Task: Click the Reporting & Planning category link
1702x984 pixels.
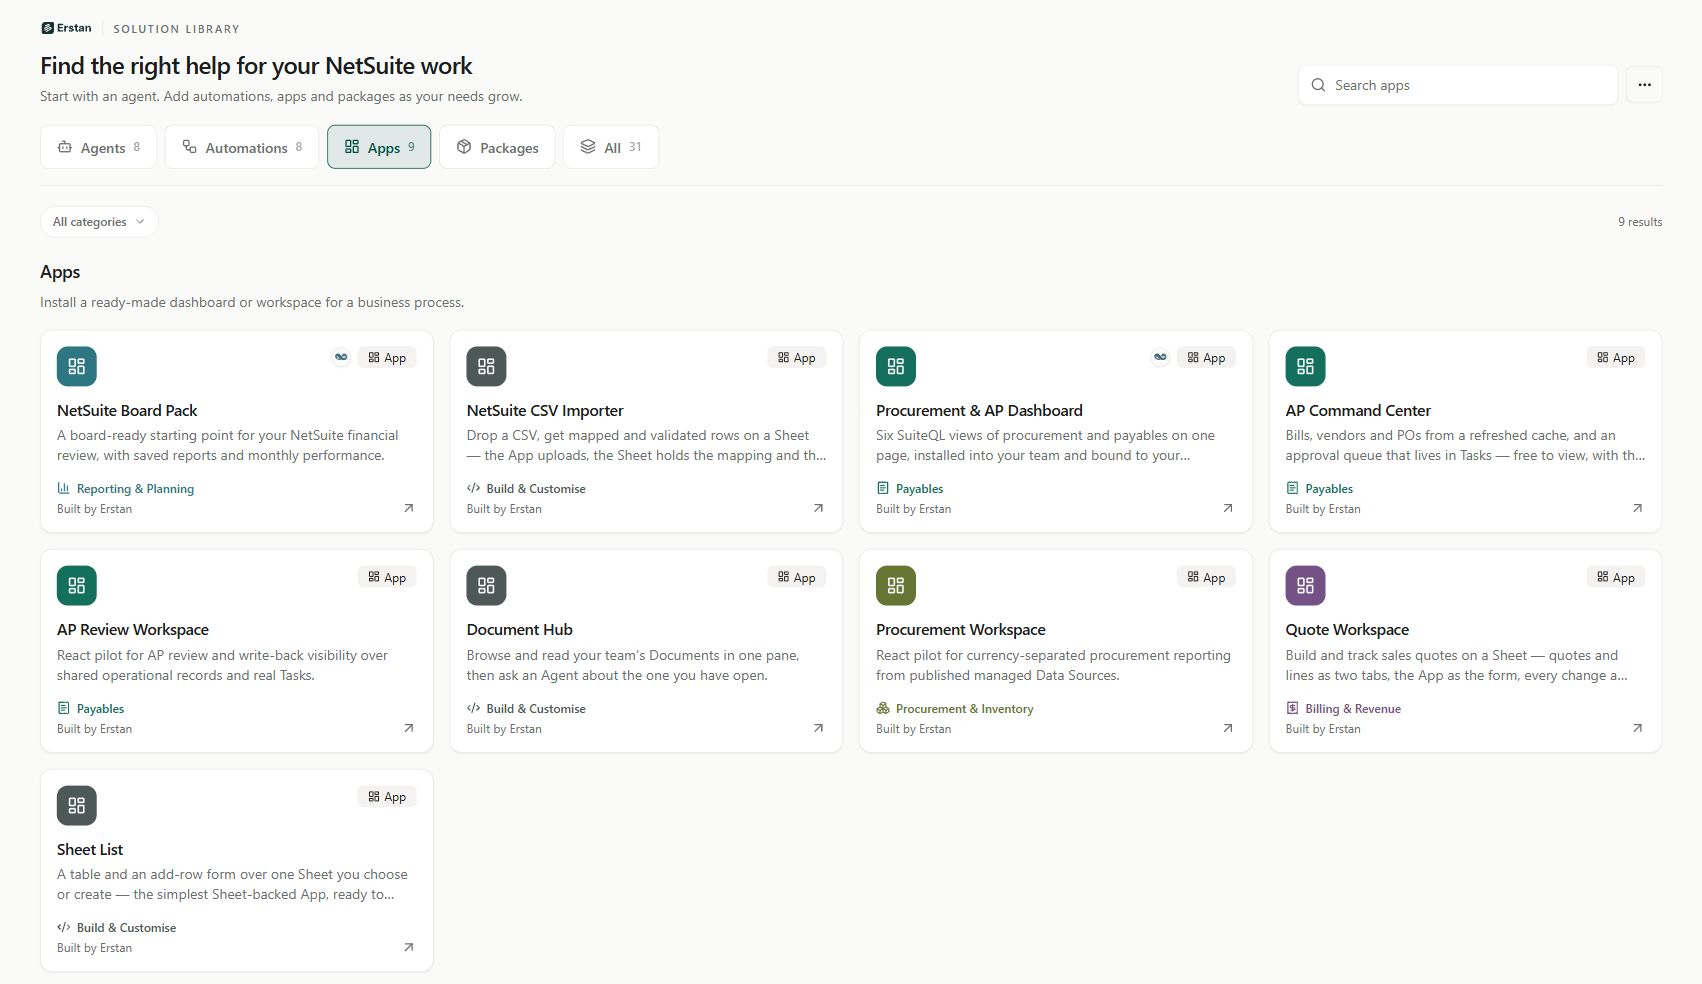Action: 126,489
